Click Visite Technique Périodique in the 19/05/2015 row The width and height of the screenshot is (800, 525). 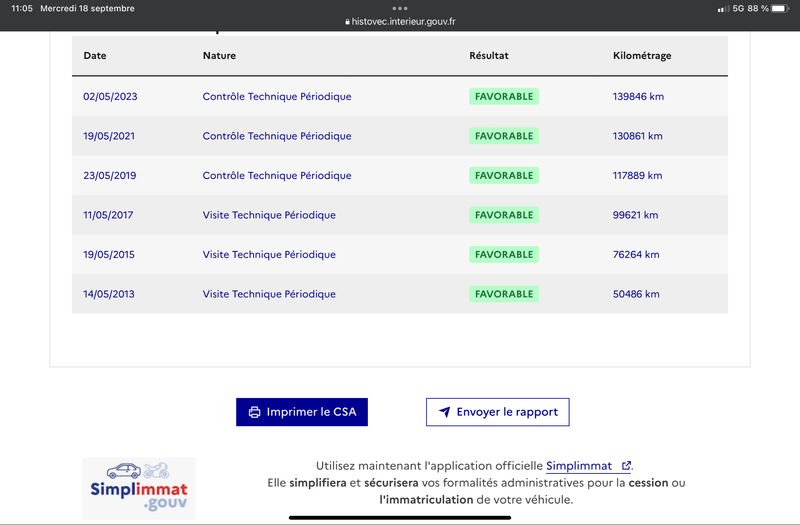[269, 255]
